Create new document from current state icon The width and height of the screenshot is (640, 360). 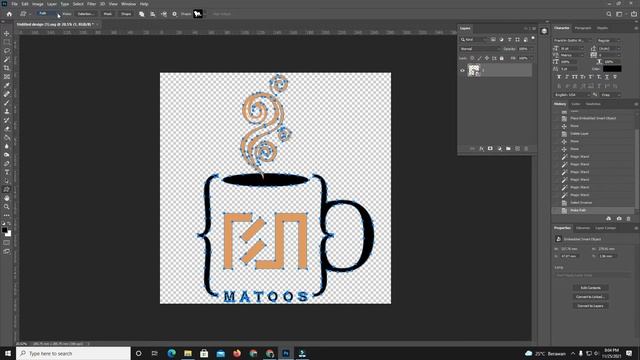[x=609, y=219]
